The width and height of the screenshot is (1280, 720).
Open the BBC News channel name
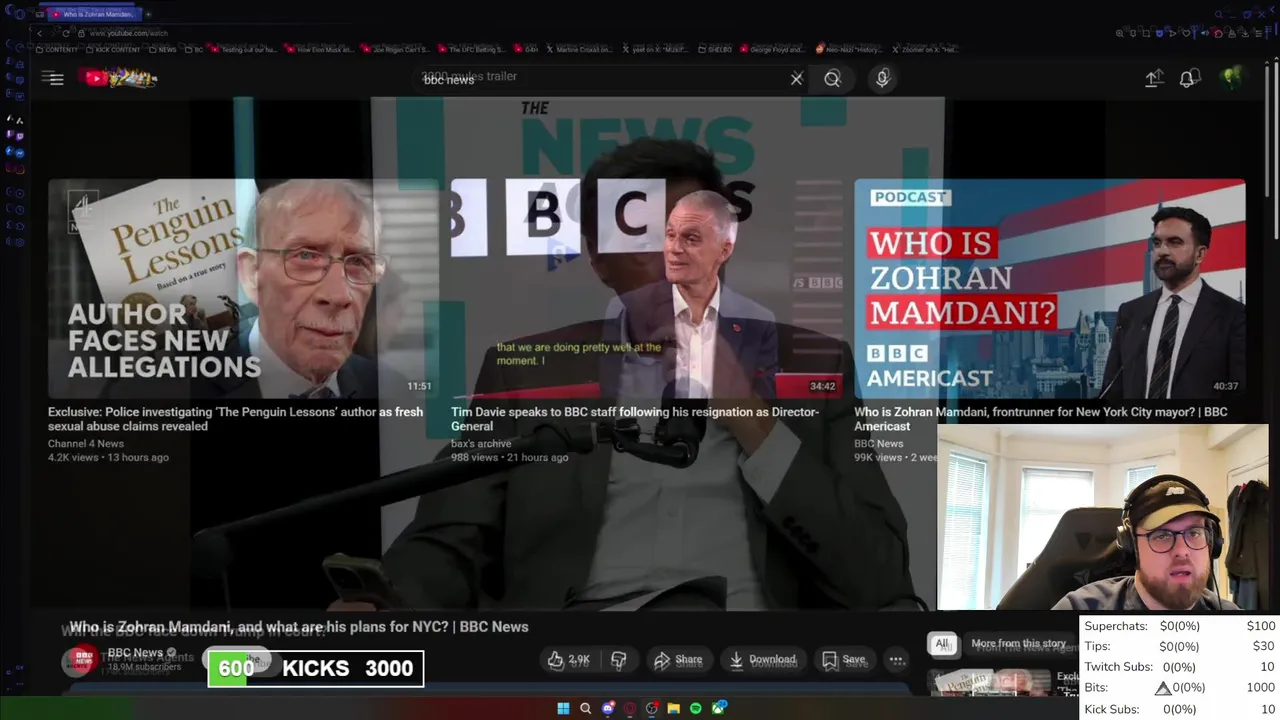pos(135,653)
